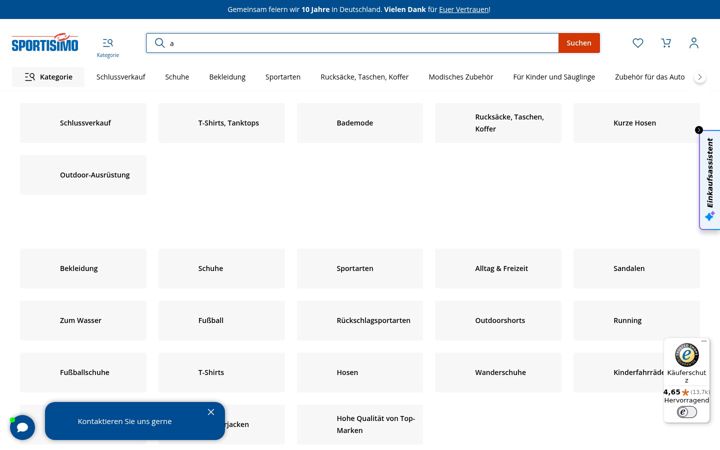Open Sportarten in the navigation bar
Image resolution: width=720 pixels, height=450 pixels.
pos(283,77)
